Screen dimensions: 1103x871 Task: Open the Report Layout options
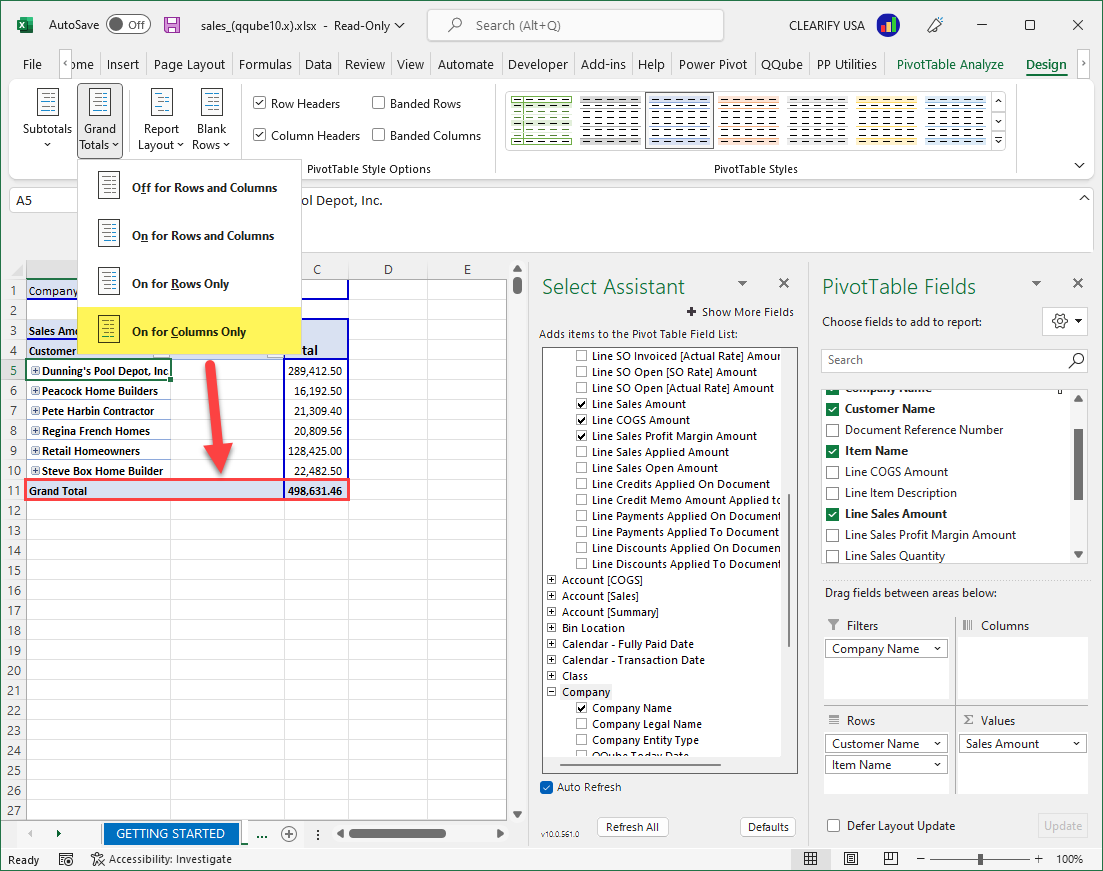[161, 120]
